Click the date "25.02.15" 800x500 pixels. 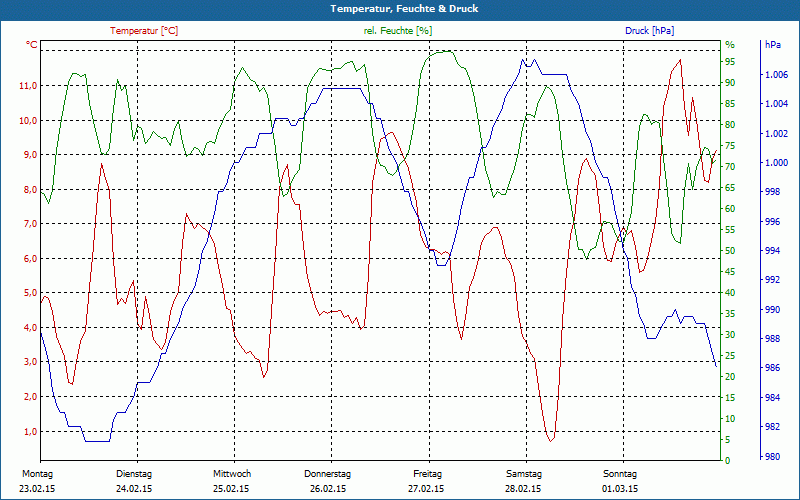231,489
